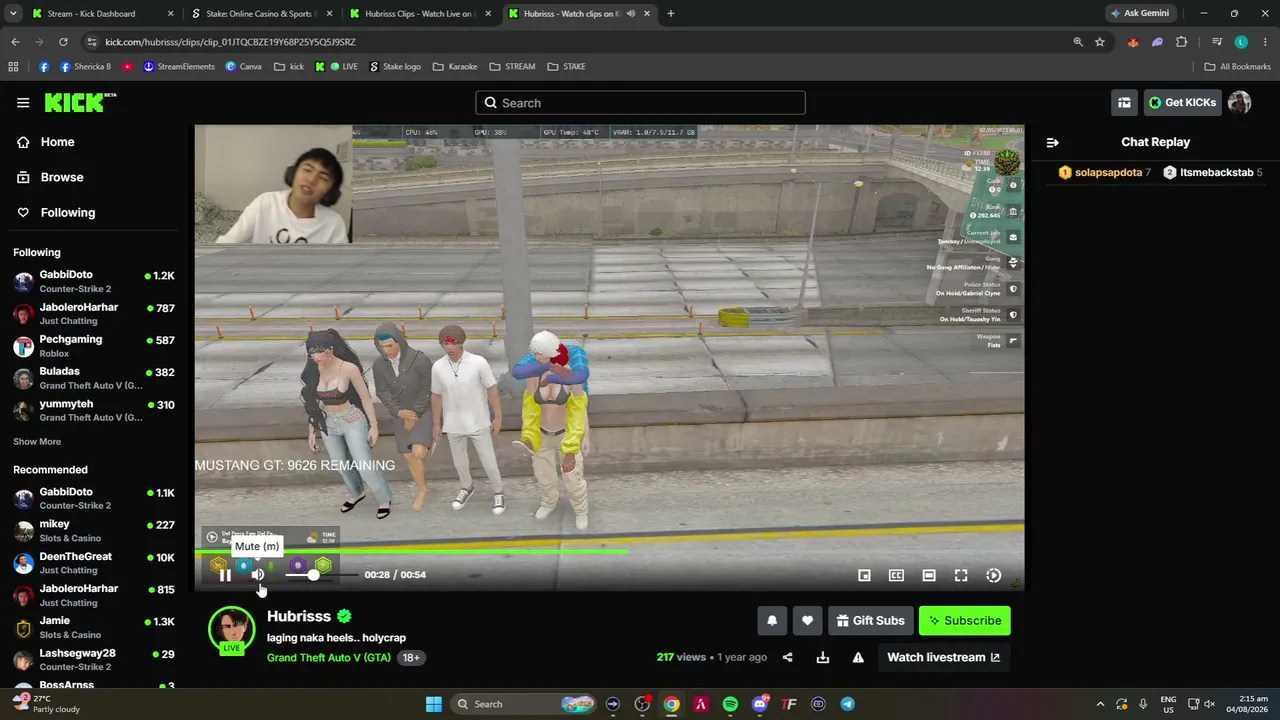The height and width of the screenshot is (720, 1280).
Task: Subscribe to Hubrisss channel
Action: (x=965, y=621)
